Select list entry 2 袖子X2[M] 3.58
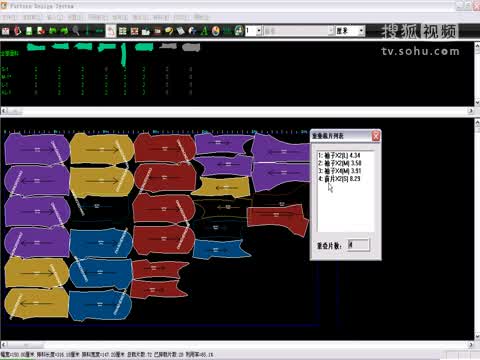The height and width of the screenshot is (360, 480). point(339,163)
